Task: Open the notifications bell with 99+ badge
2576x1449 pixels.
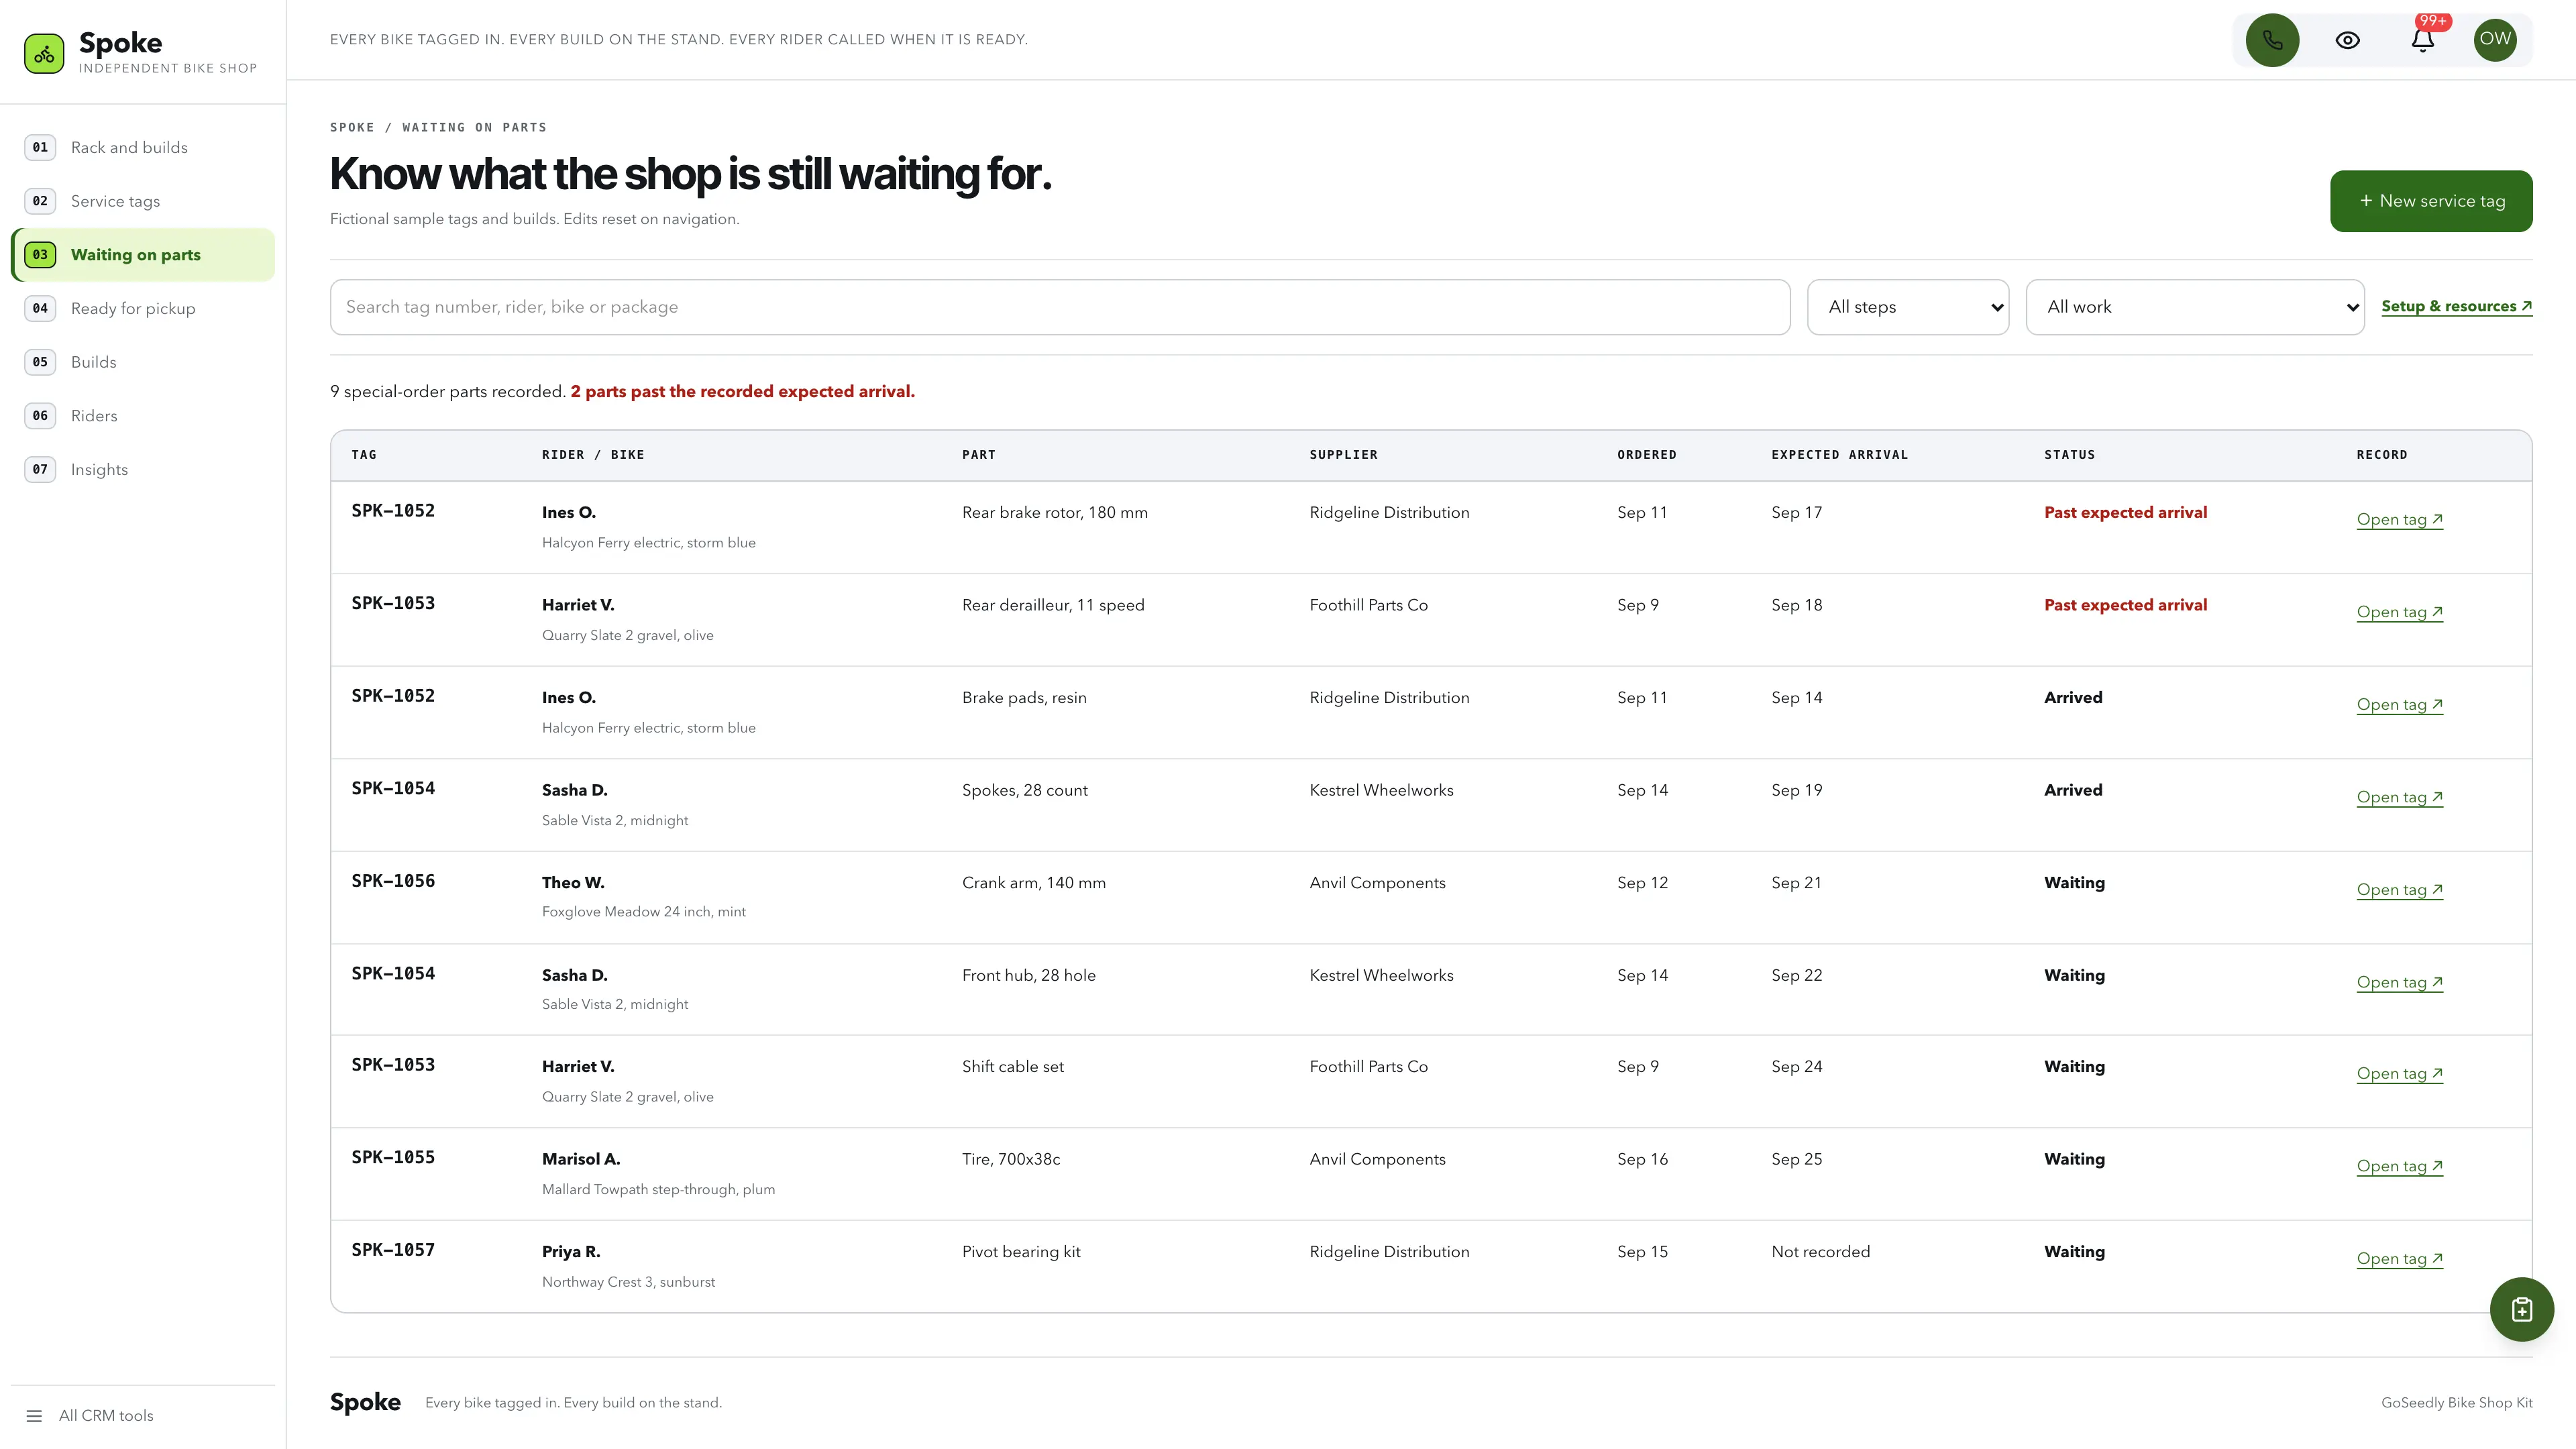Action: 2422,40
